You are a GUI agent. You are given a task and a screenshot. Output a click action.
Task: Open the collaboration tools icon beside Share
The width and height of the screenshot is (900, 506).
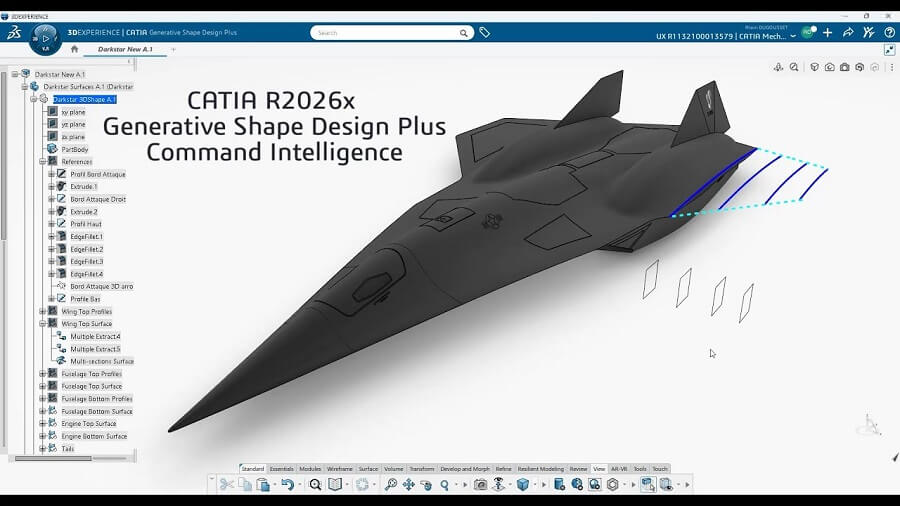[x=868, y=33]
